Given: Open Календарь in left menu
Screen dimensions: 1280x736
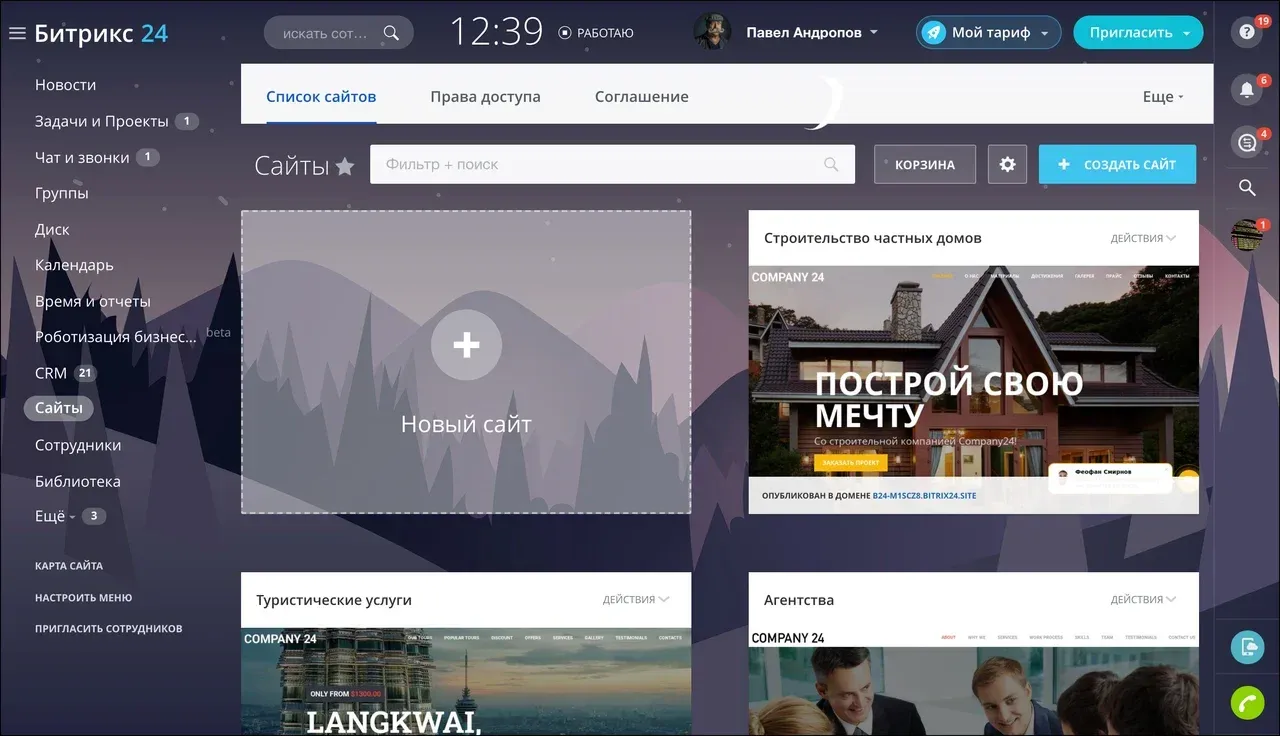Looking at the screenshot, I should (x=74, y=265).
